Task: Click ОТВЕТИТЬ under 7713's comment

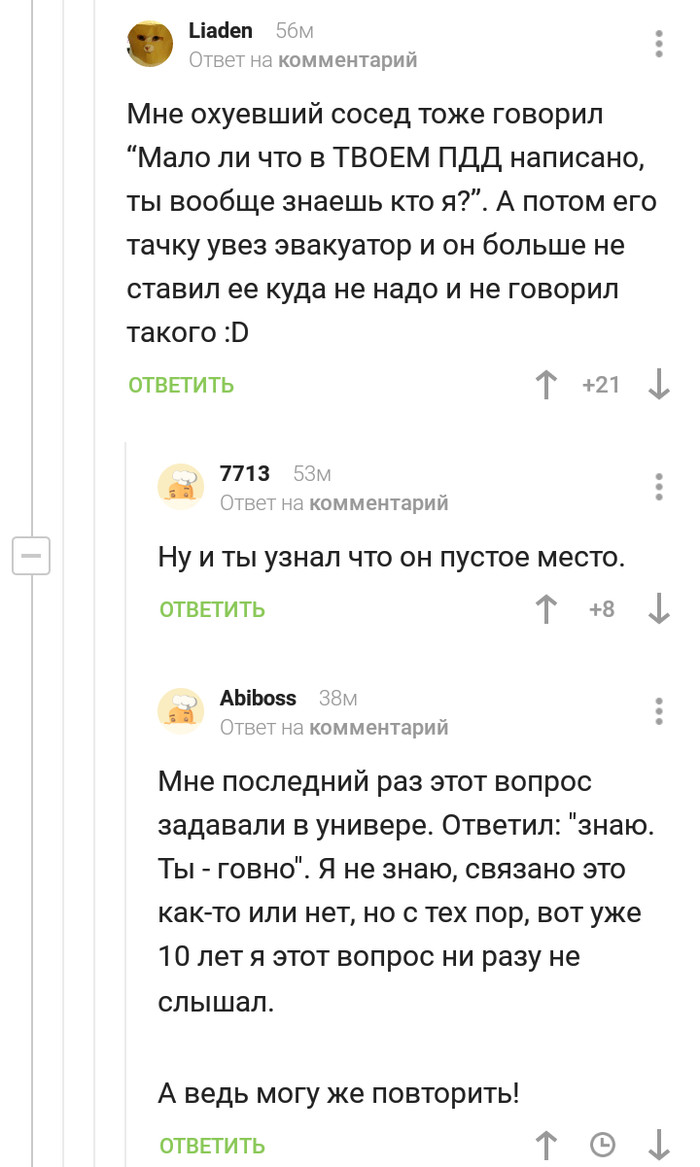Action: (211, 607)
